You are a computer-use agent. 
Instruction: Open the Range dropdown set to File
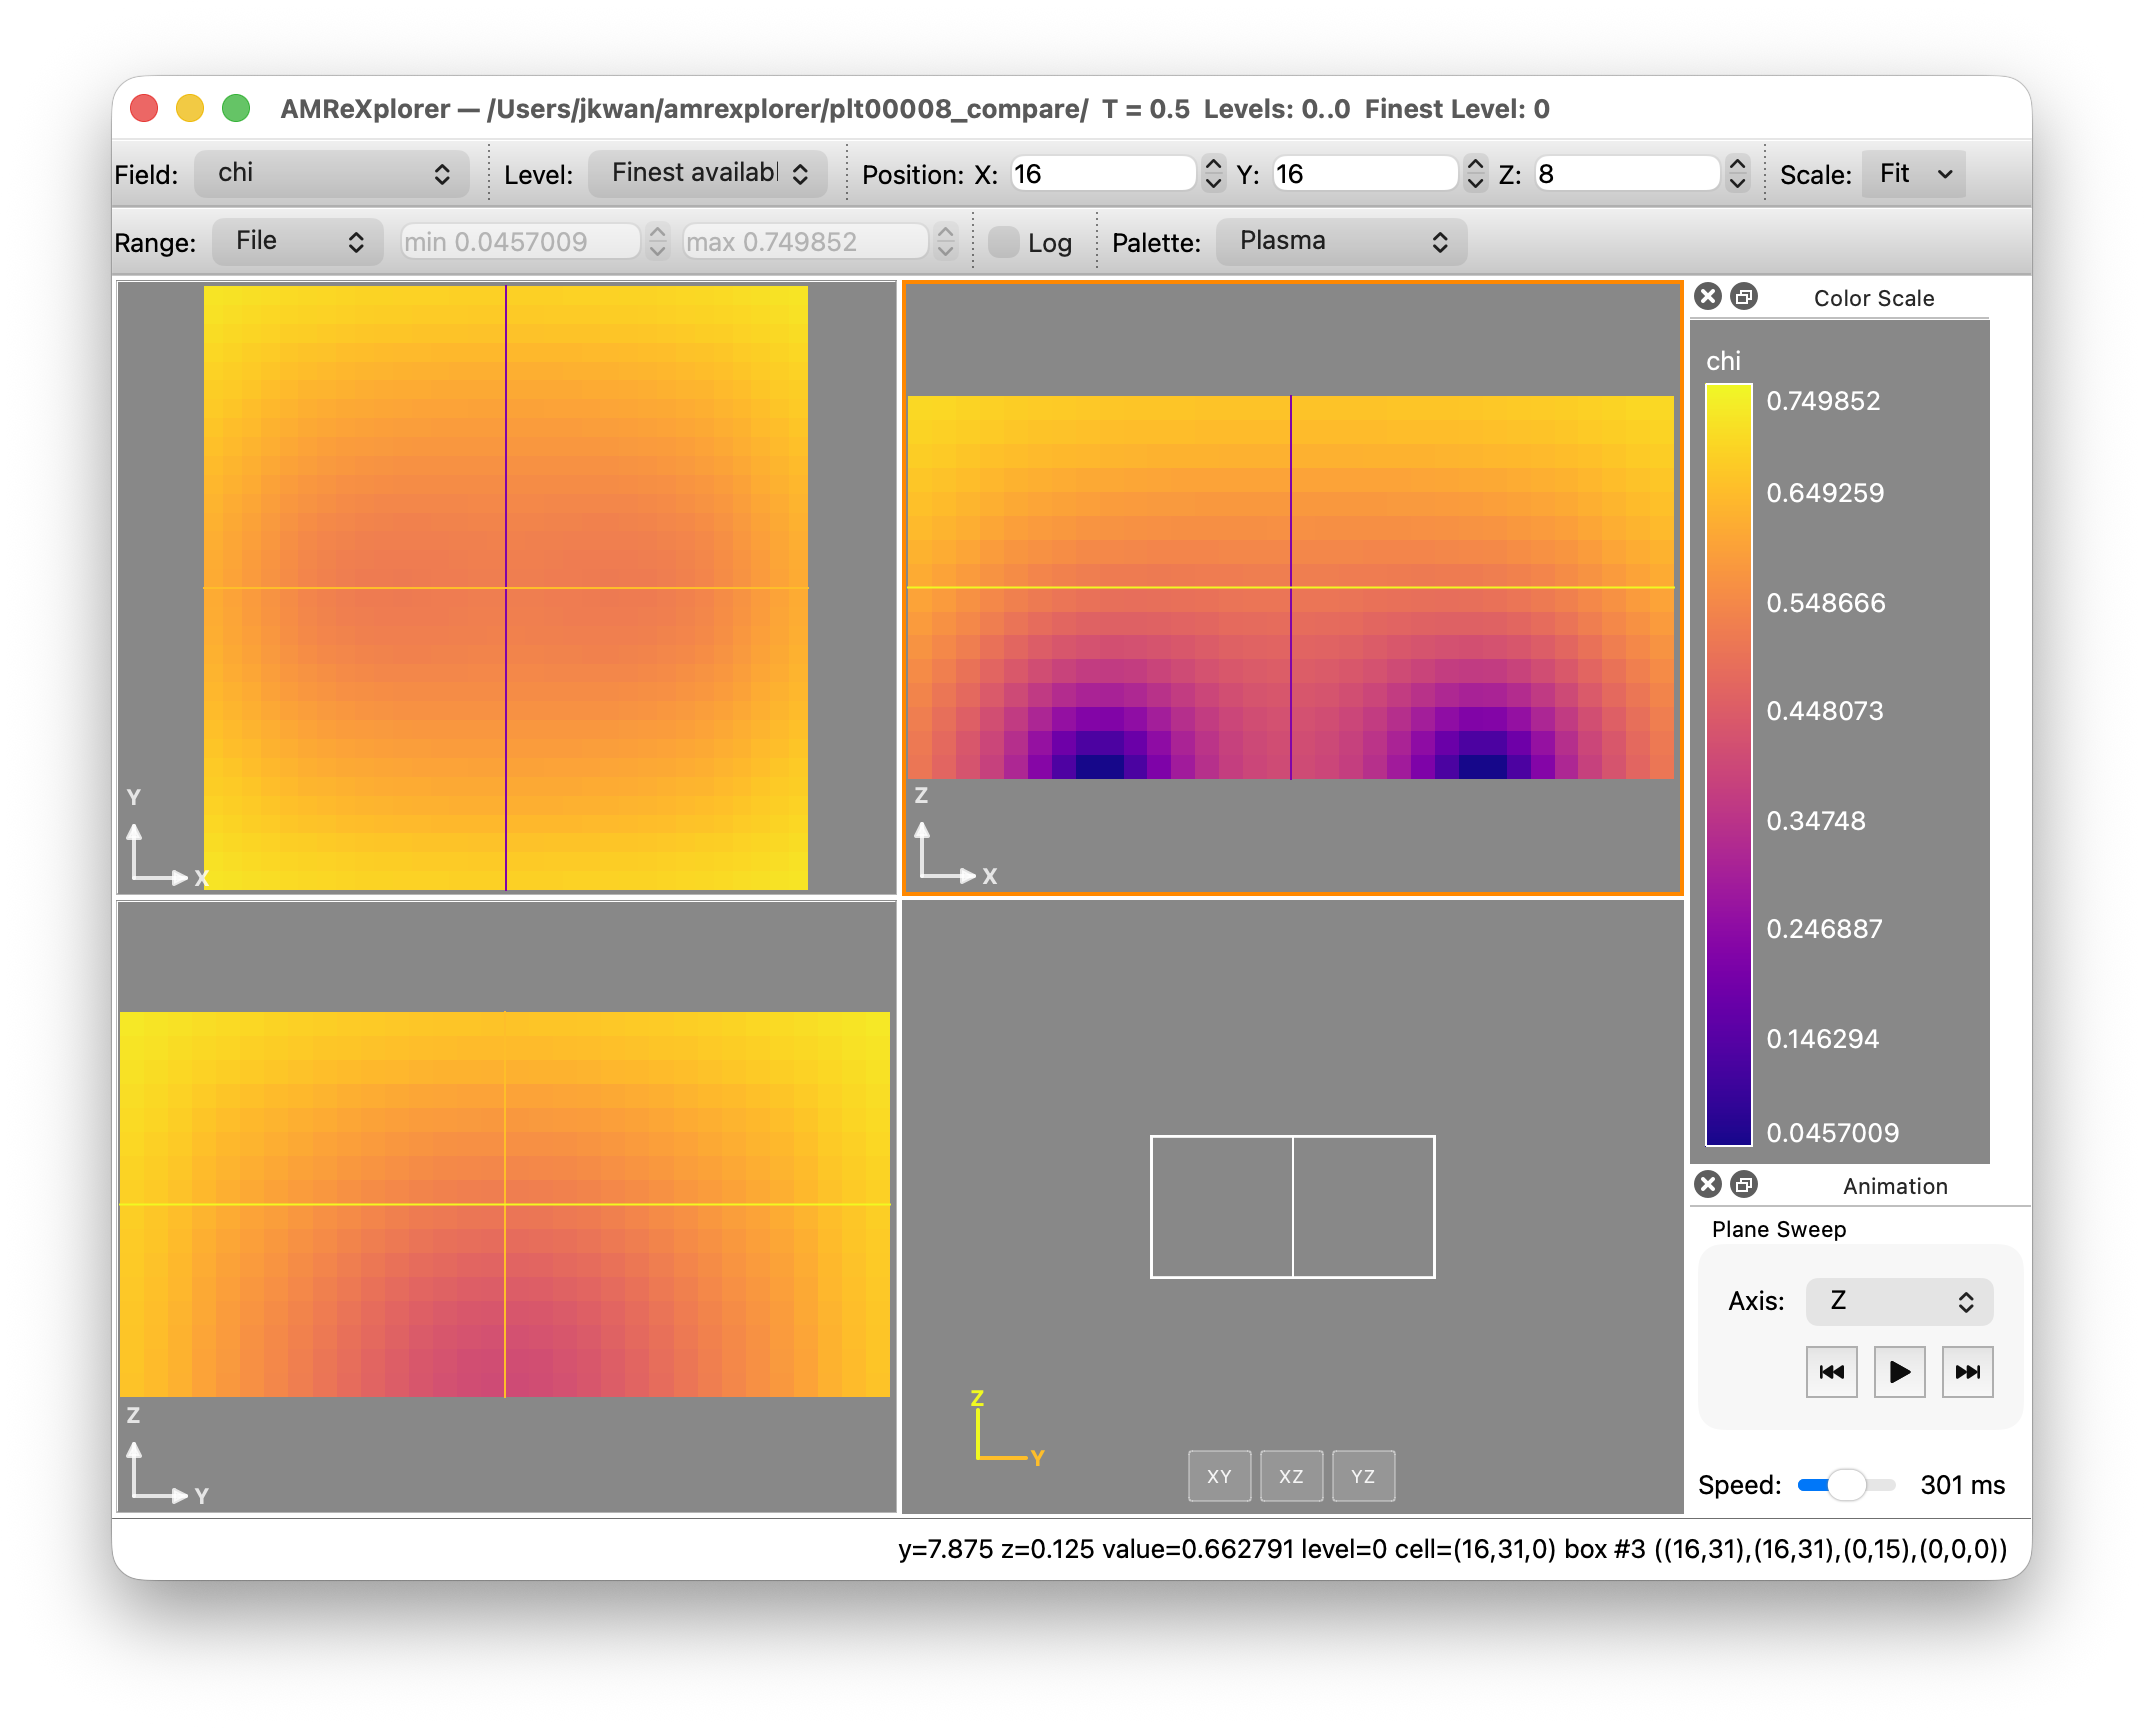point(298,242)
